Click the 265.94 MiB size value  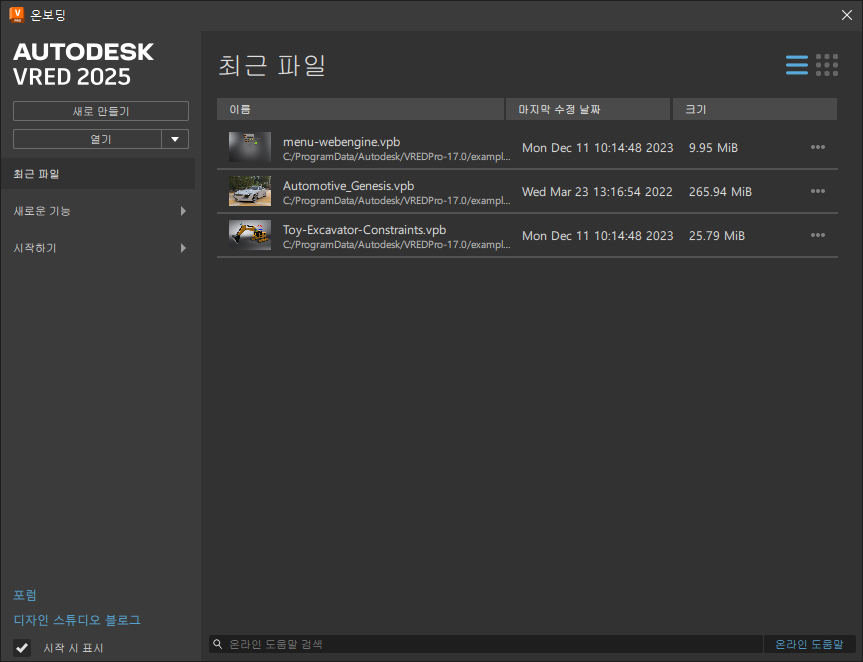click(720, 192)
